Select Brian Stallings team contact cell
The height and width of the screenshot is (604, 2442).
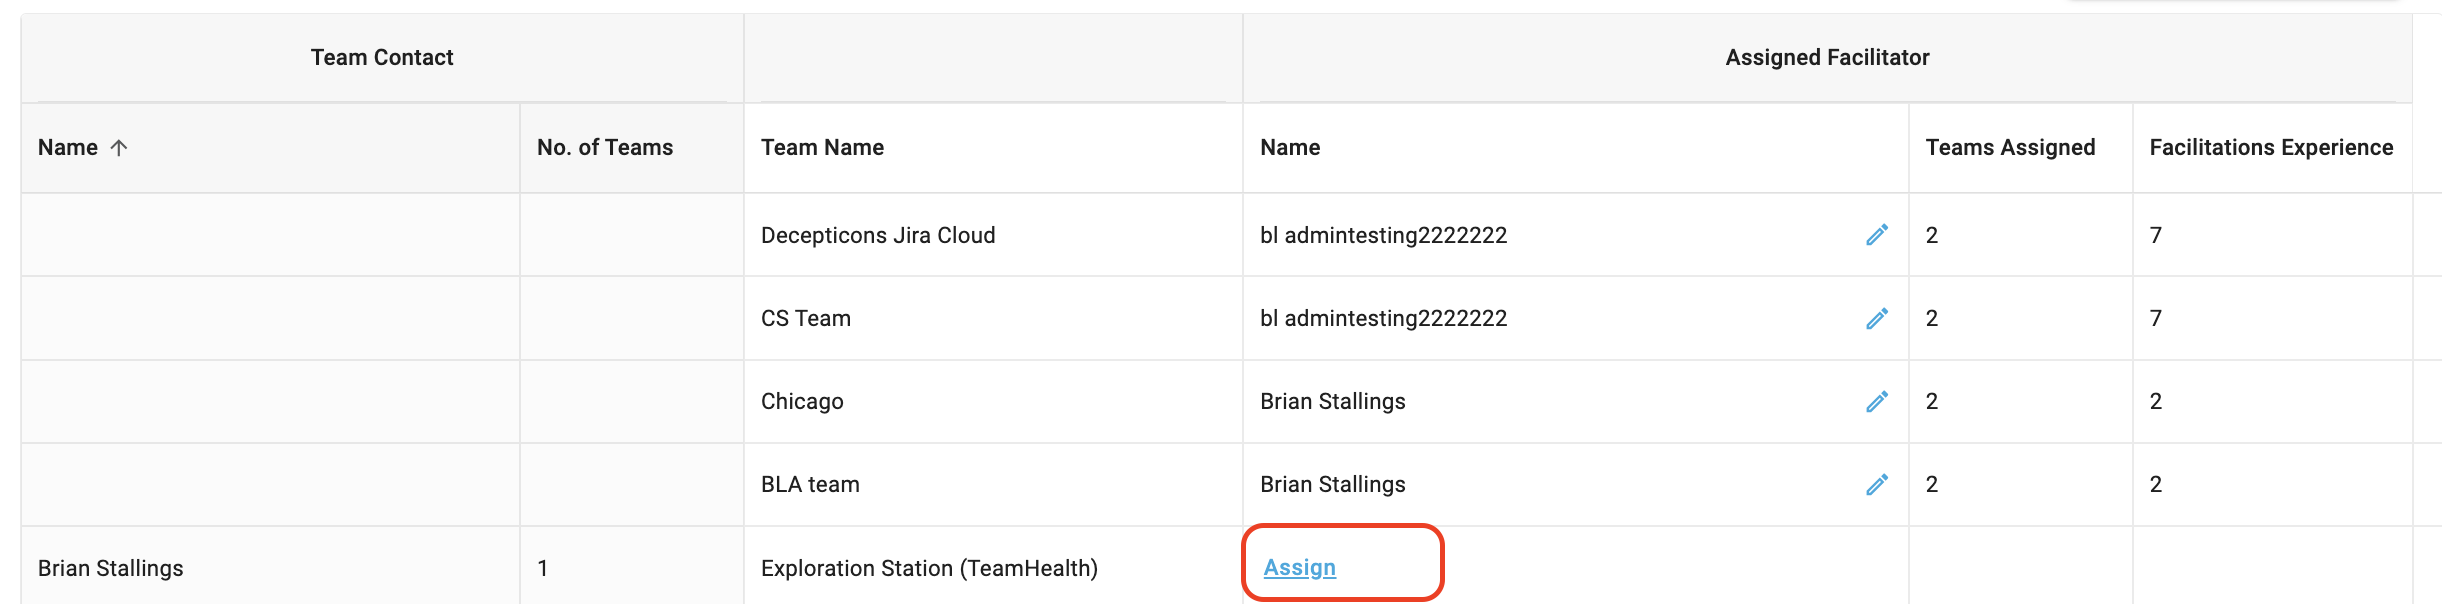click(x=111, y=568)
